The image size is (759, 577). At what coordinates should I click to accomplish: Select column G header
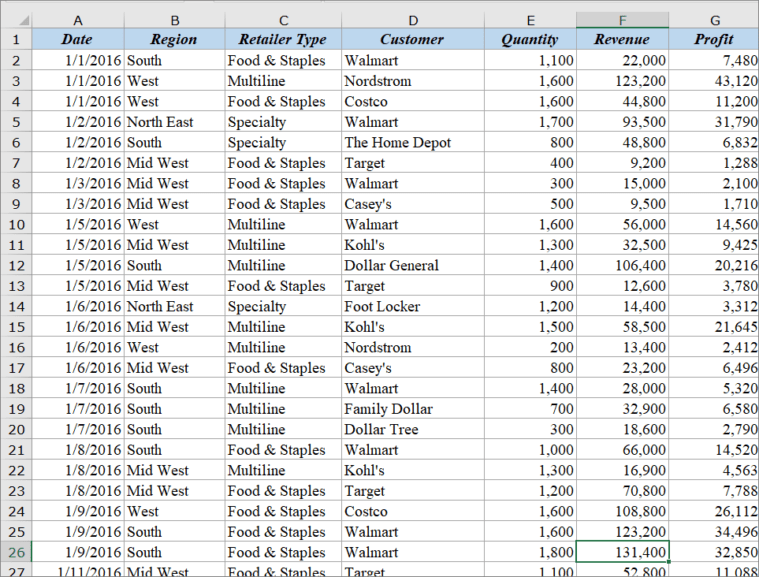(x=714, y=20)
